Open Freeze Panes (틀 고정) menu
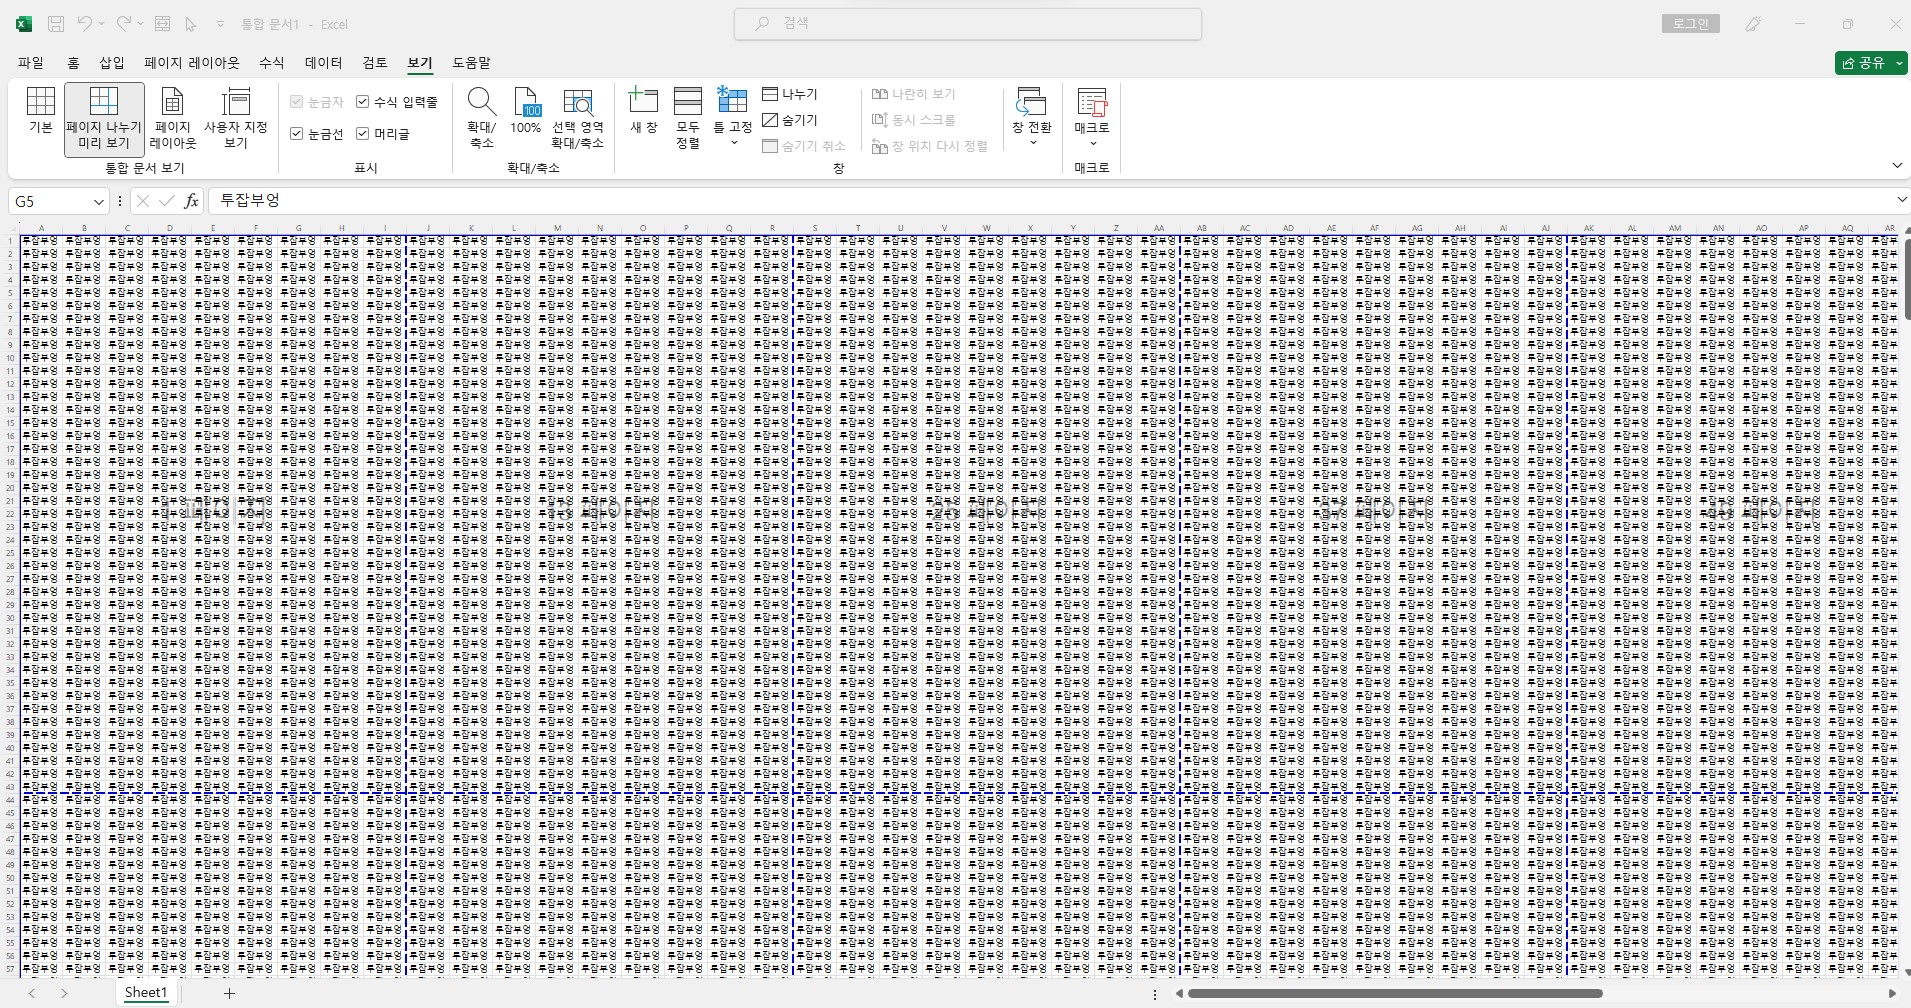The image size is (1911, 1008). (x=733, y=119)
